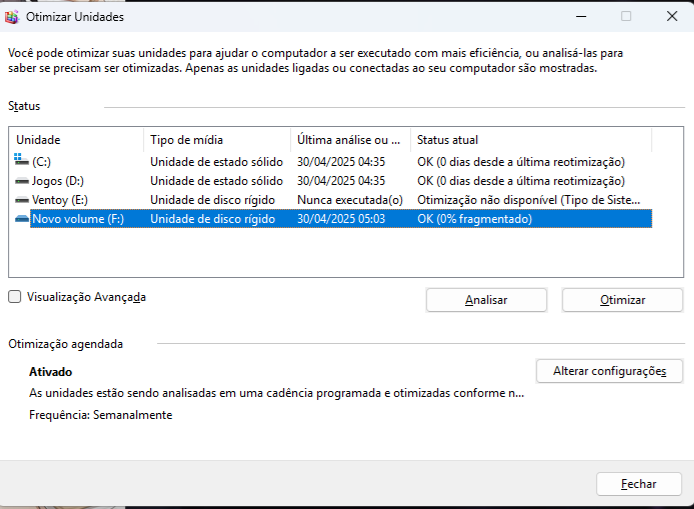Click the Otimizar button

[622, 300]
